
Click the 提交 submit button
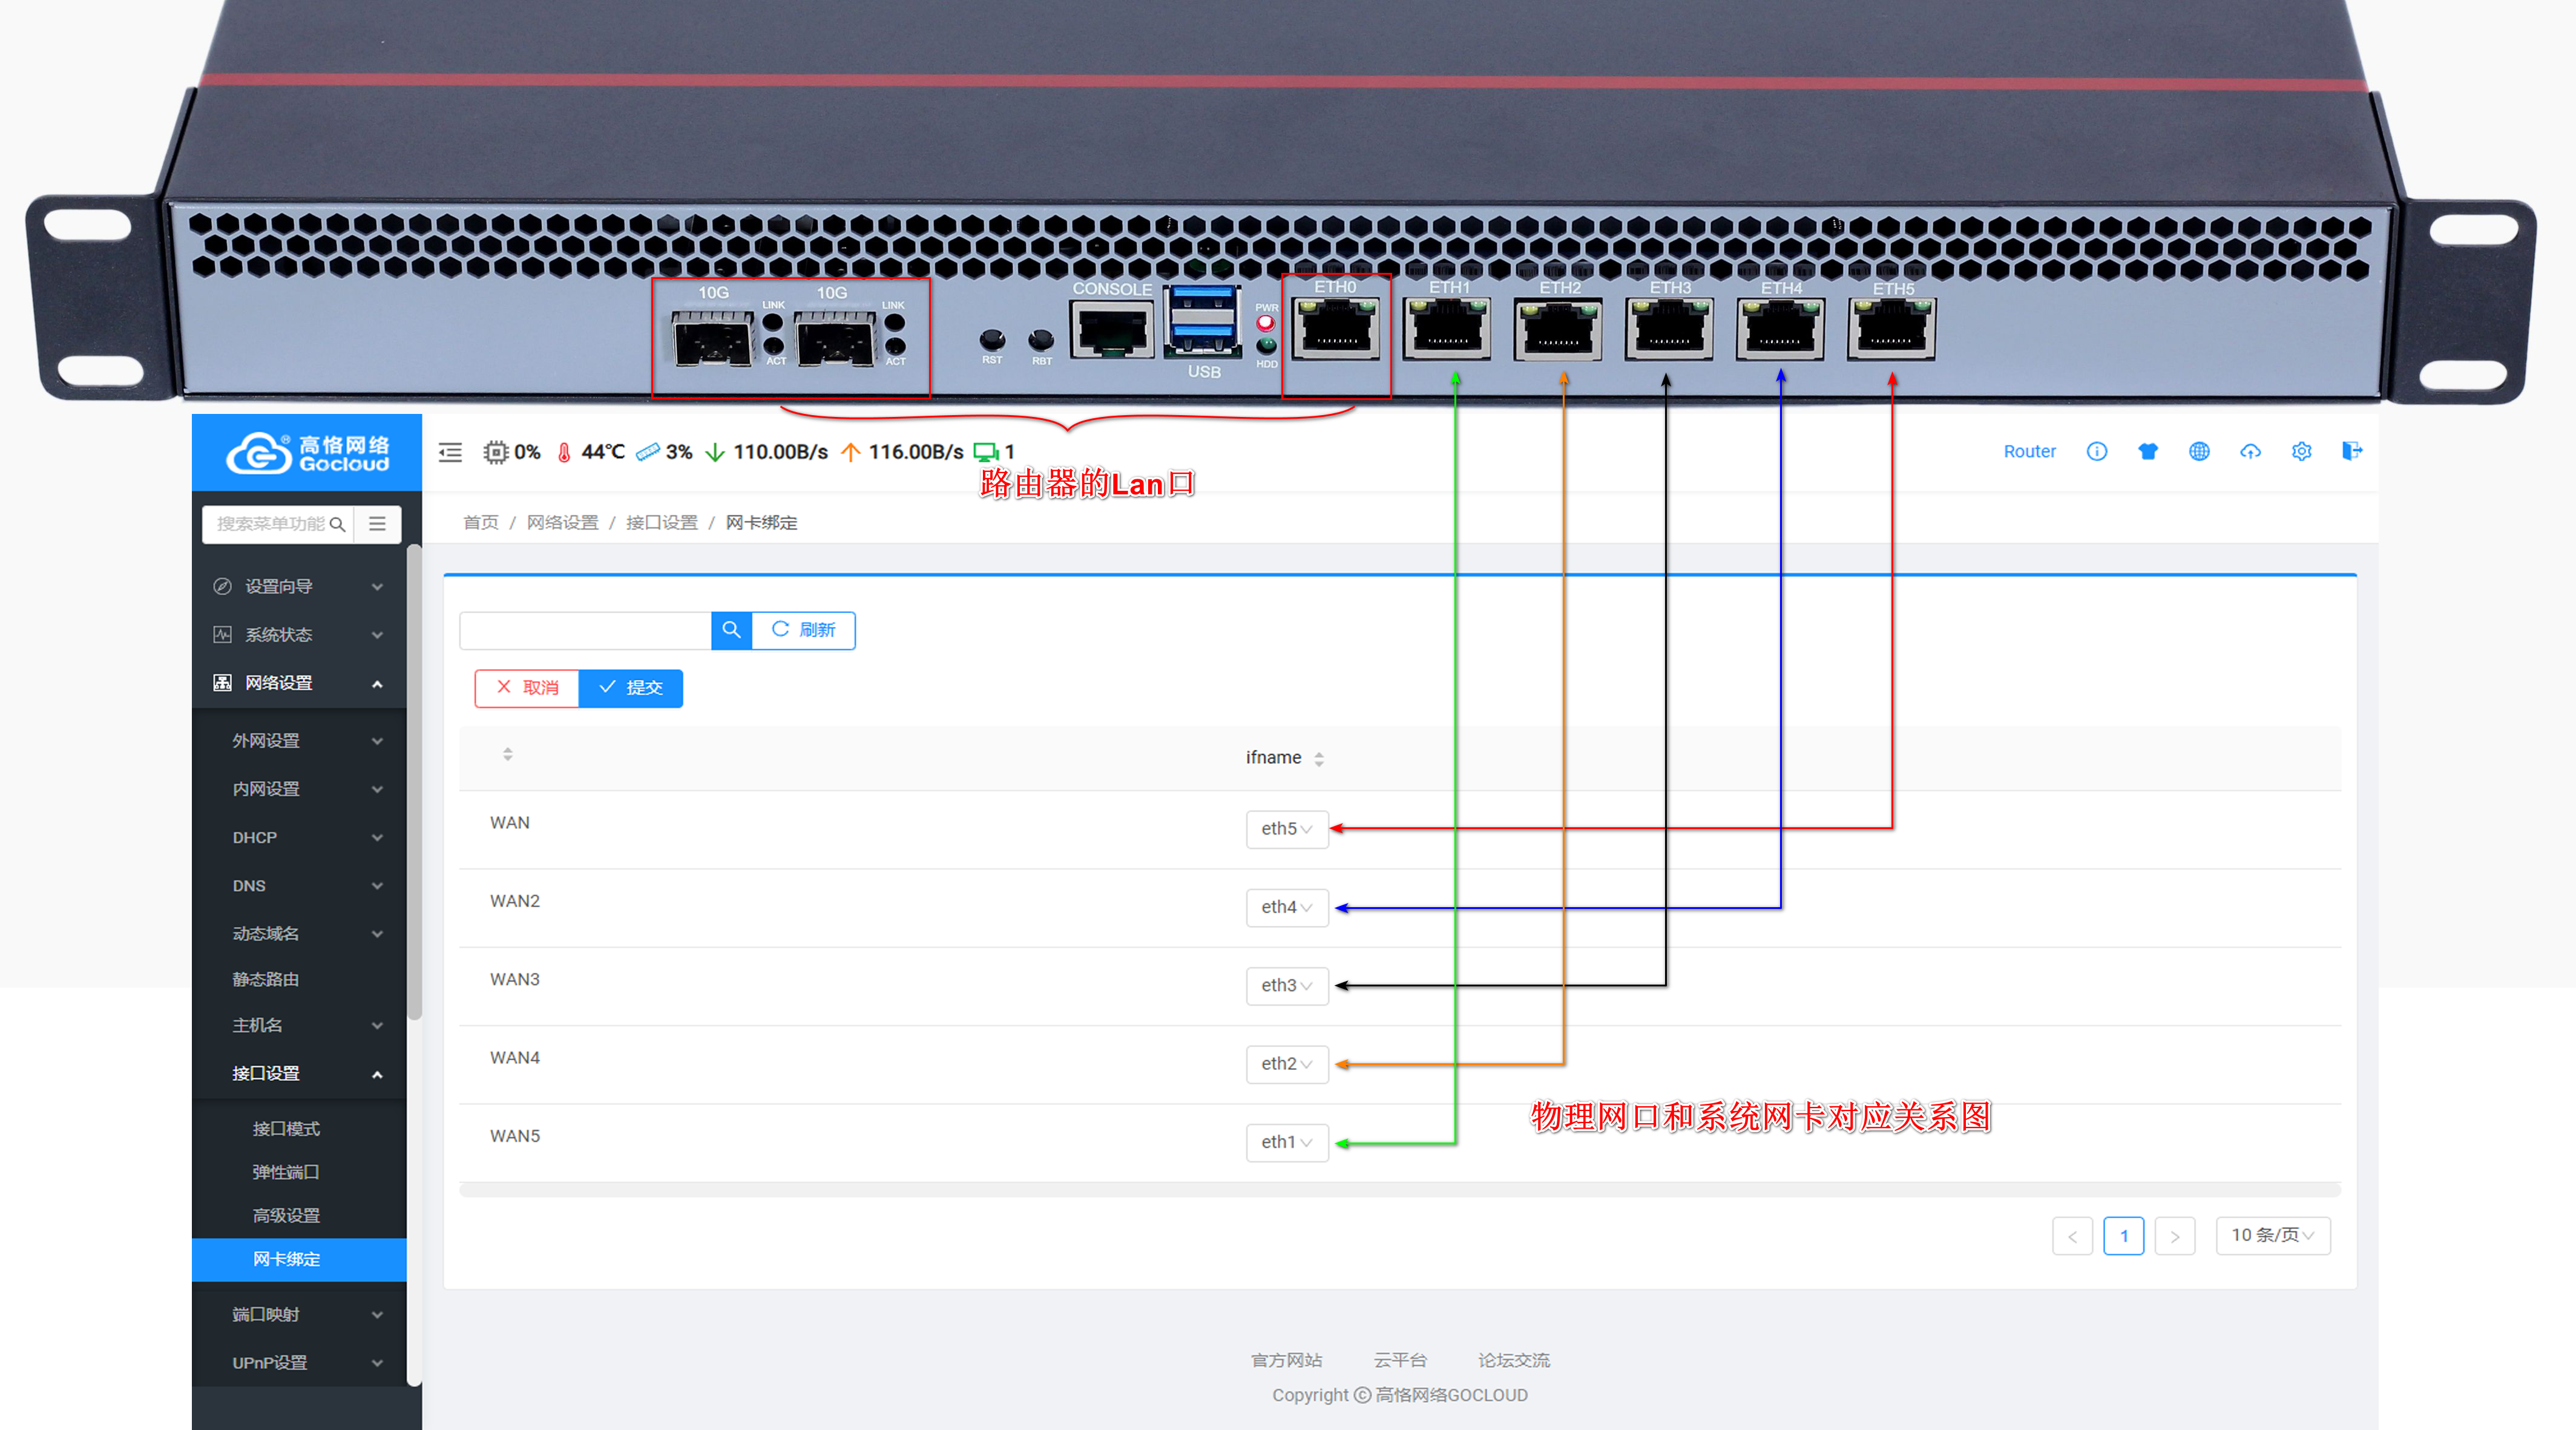pyautogui.click(x=630, y=688)
